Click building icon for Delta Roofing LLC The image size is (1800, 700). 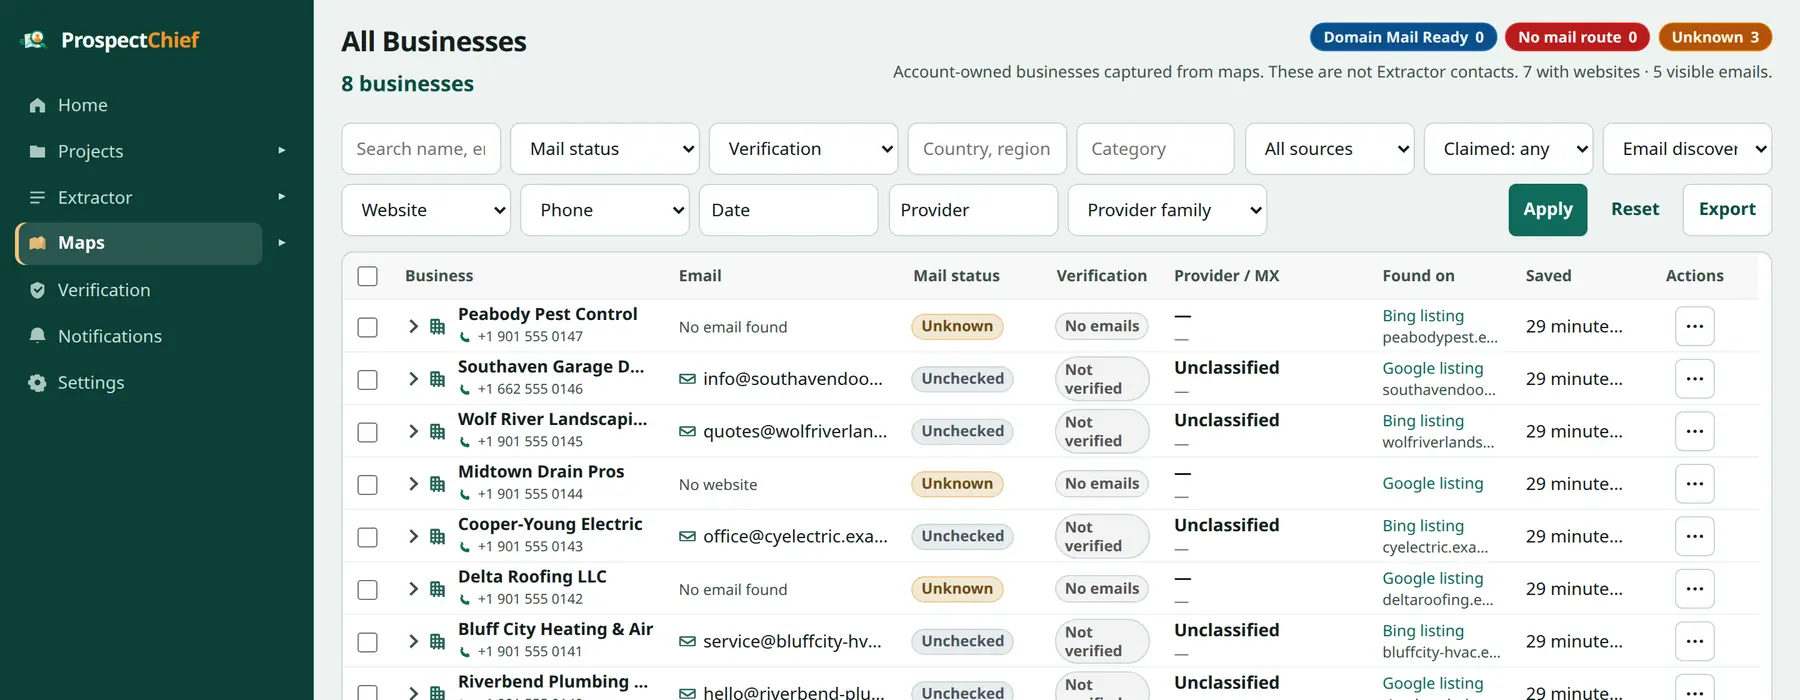[437, 589]
